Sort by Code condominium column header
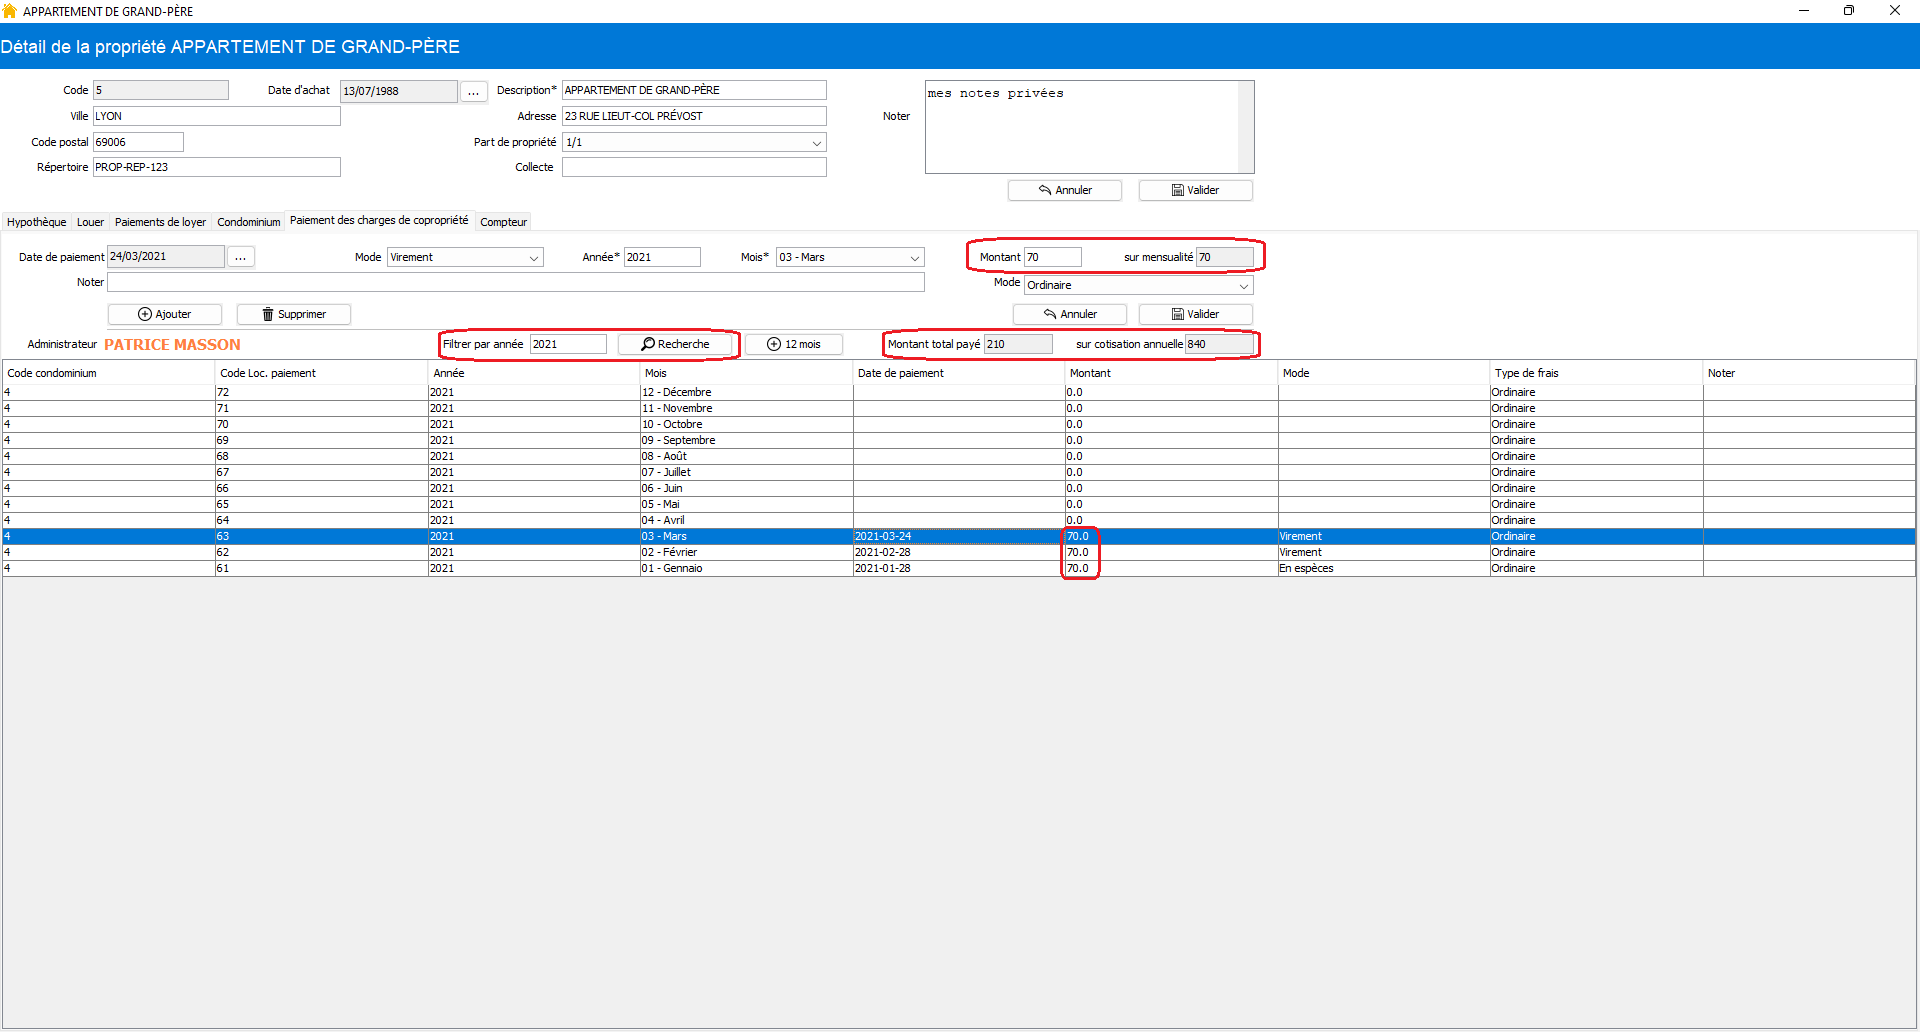This screenshot has width=1920, height=1032. point(109,373)
